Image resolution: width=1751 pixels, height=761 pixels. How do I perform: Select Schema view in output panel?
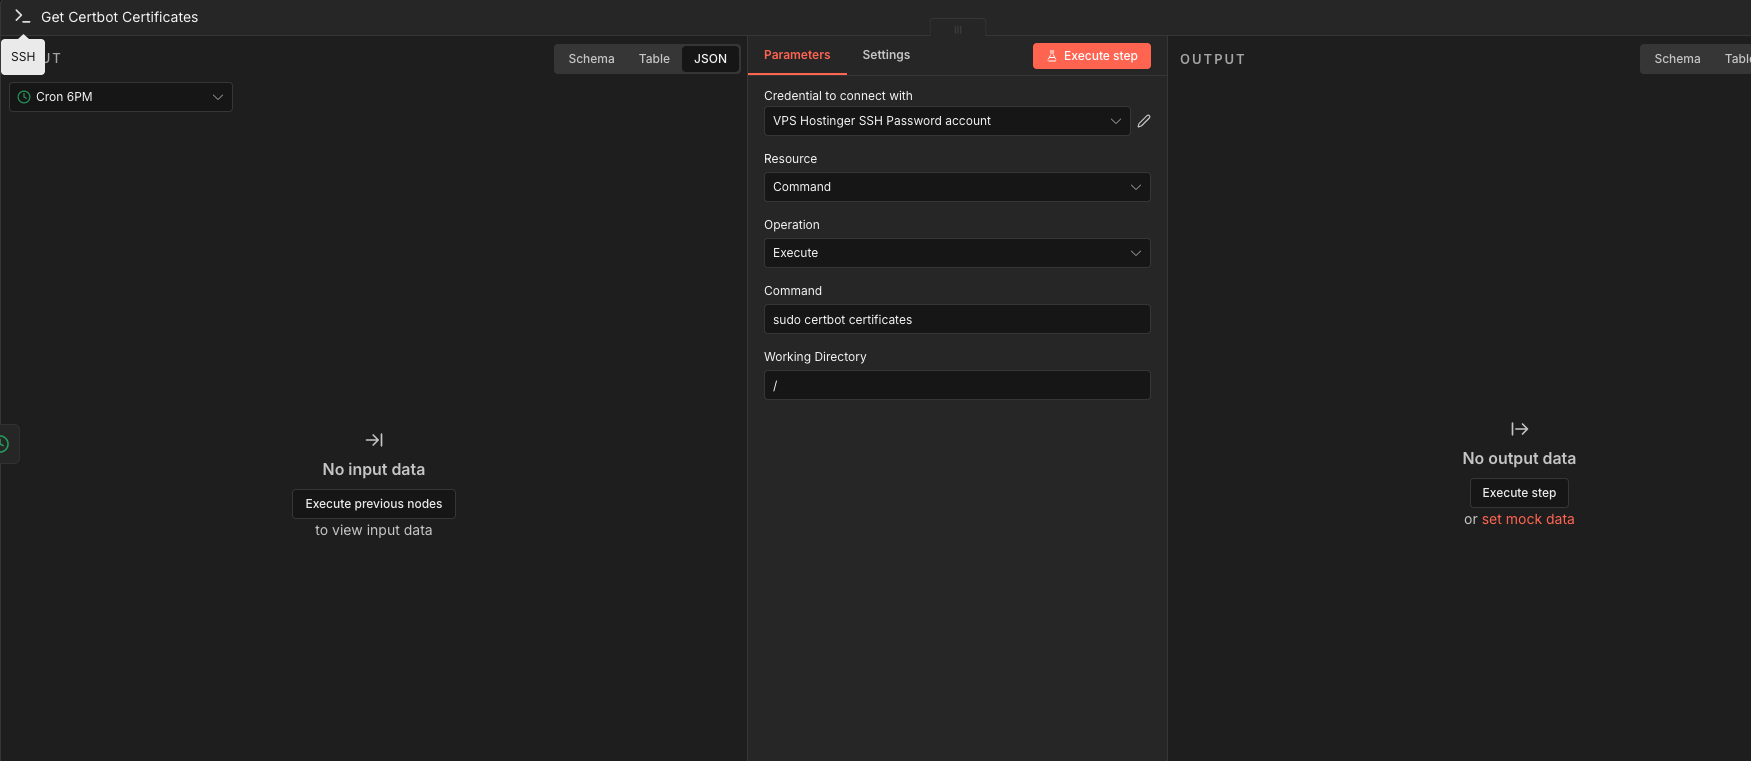click(1677, 59)
